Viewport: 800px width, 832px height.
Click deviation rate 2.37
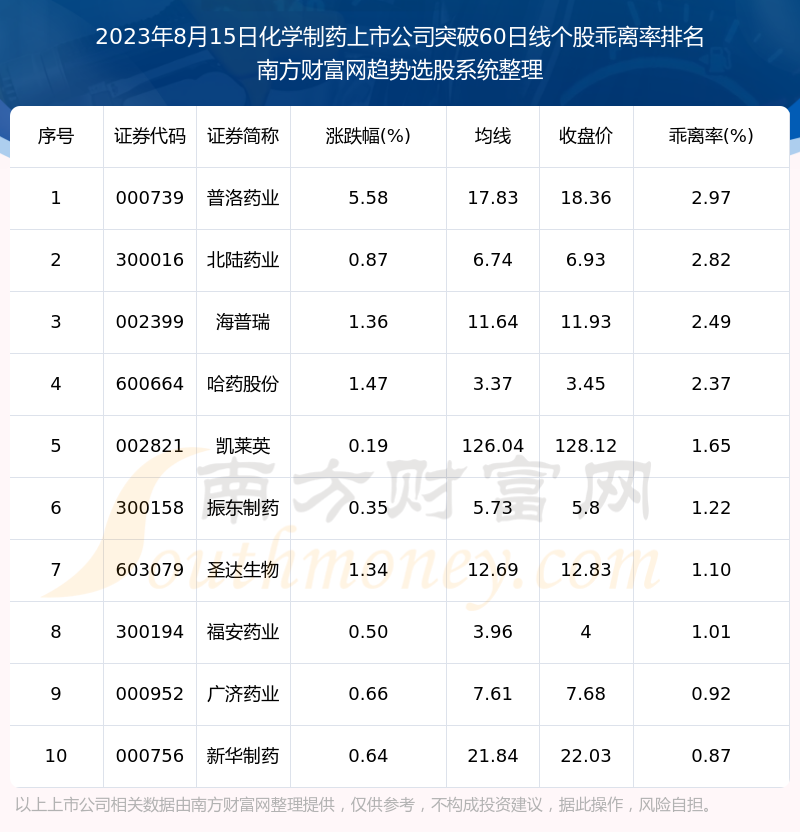tap(711, 384)
